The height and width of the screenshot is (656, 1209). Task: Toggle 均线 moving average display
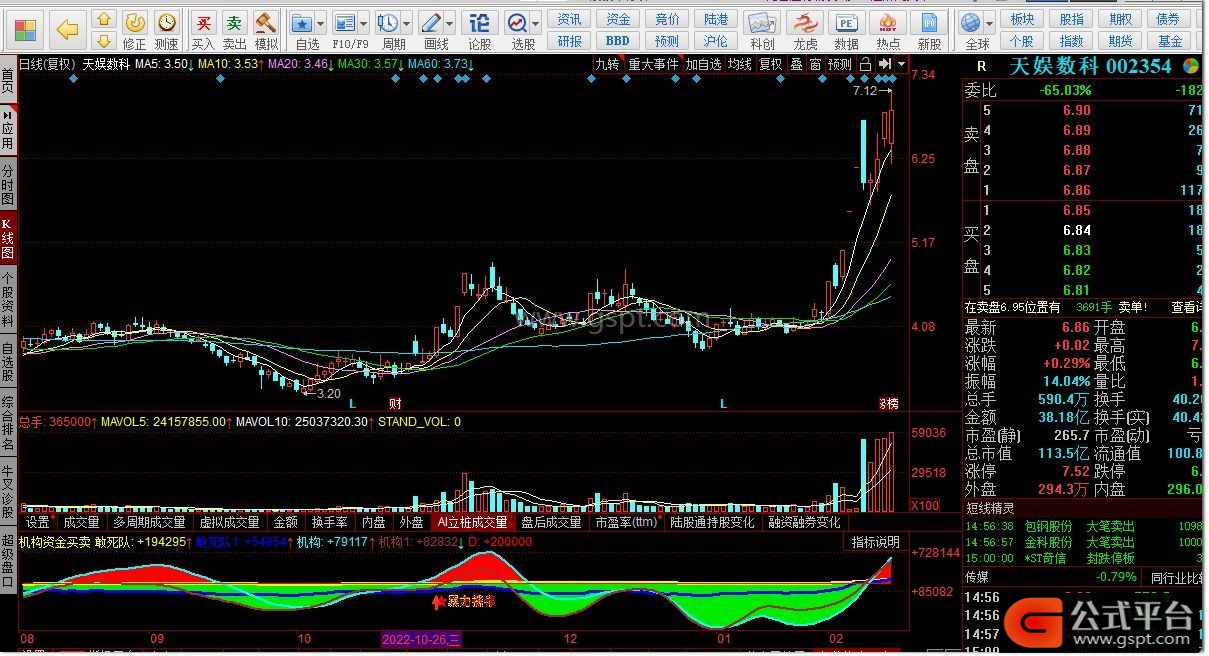[740, 64]
